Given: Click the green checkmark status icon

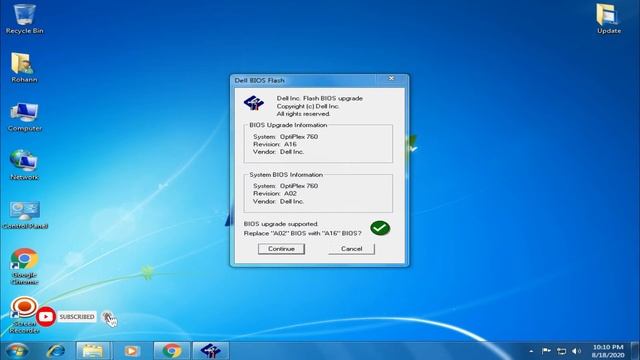Looking at the screenshot, I should (380, 228).
